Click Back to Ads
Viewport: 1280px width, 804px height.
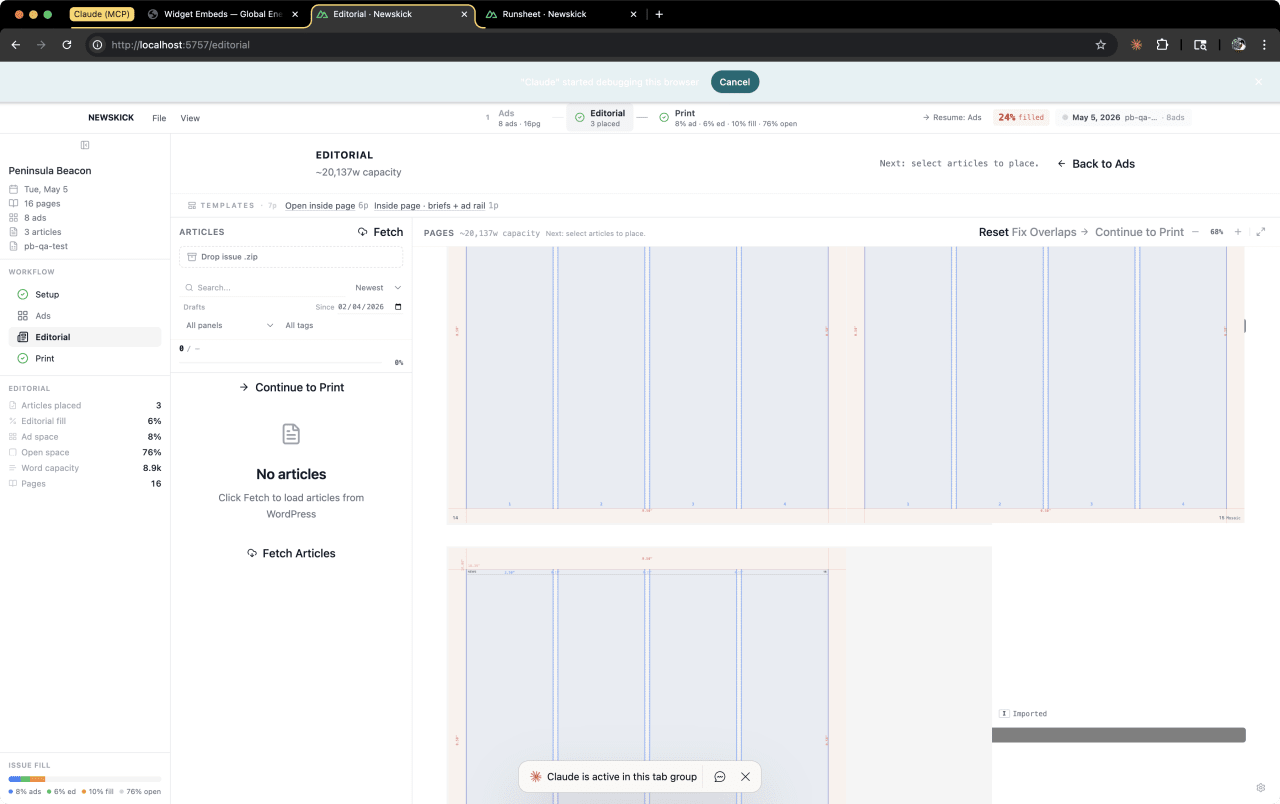(1096, 164)
